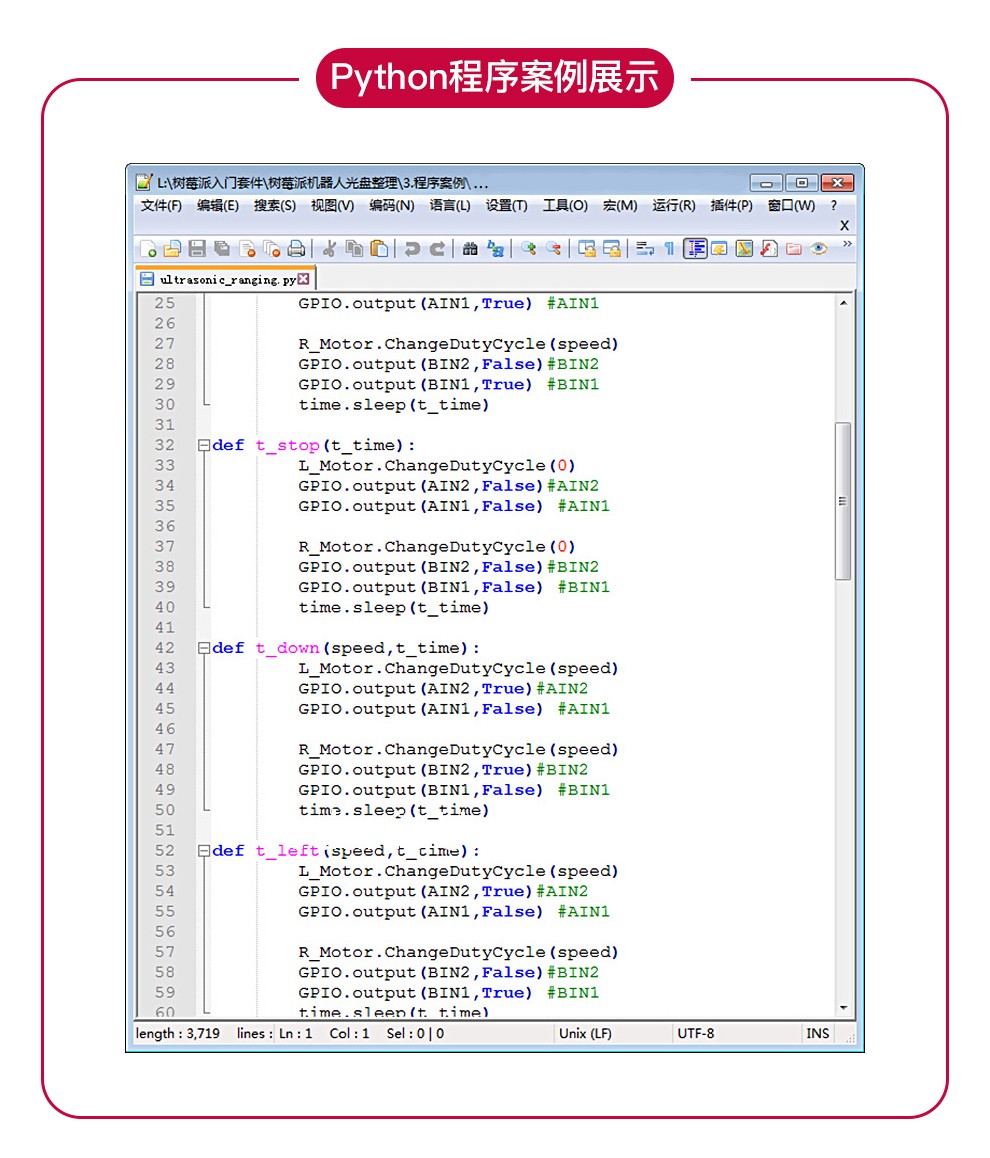Screen dimensions: 990x1158
Task: Click the Unix (LF) status bar field
Action: (586, 1033)
